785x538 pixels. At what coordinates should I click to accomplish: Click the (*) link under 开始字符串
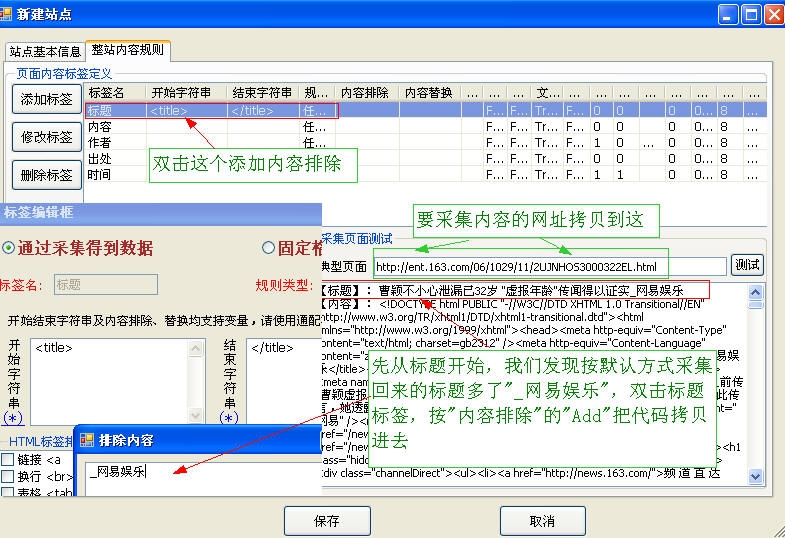(13, 416)
